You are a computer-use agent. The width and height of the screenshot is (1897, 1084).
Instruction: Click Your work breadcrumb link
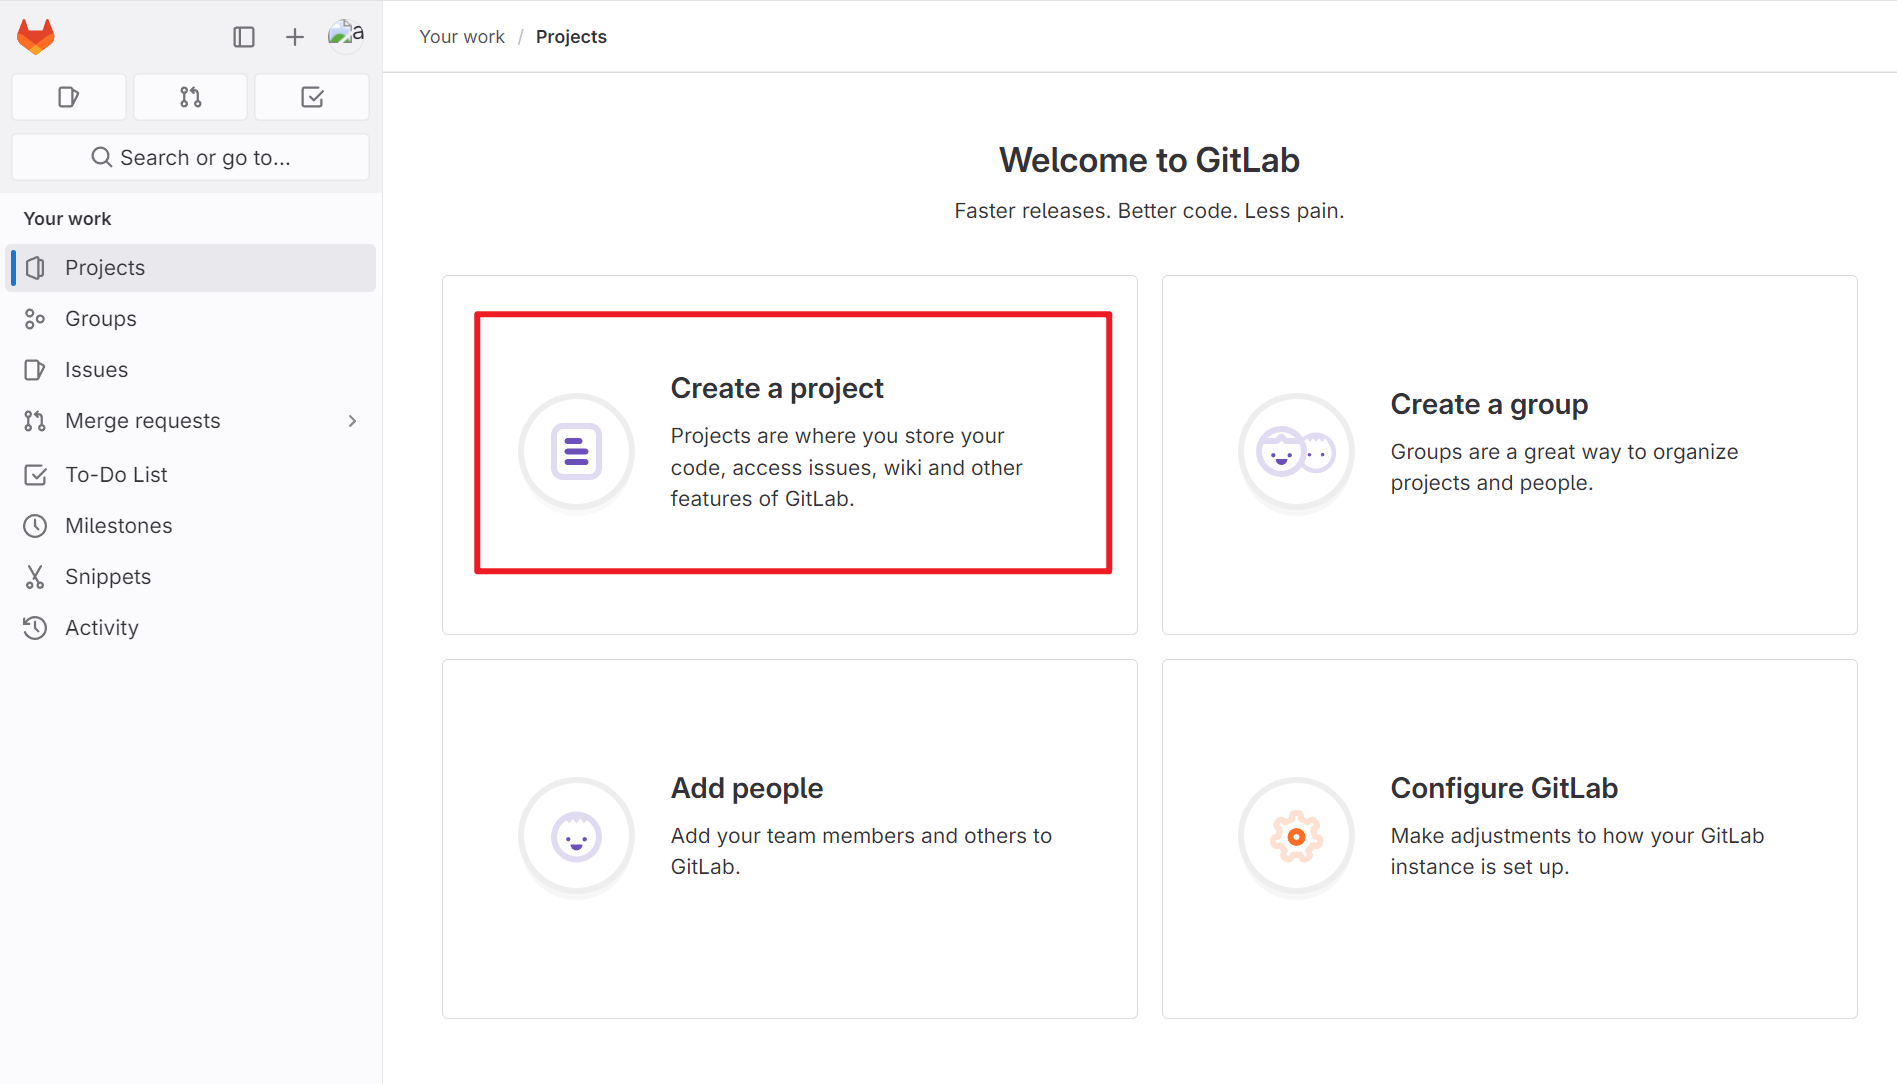[462, 37]
